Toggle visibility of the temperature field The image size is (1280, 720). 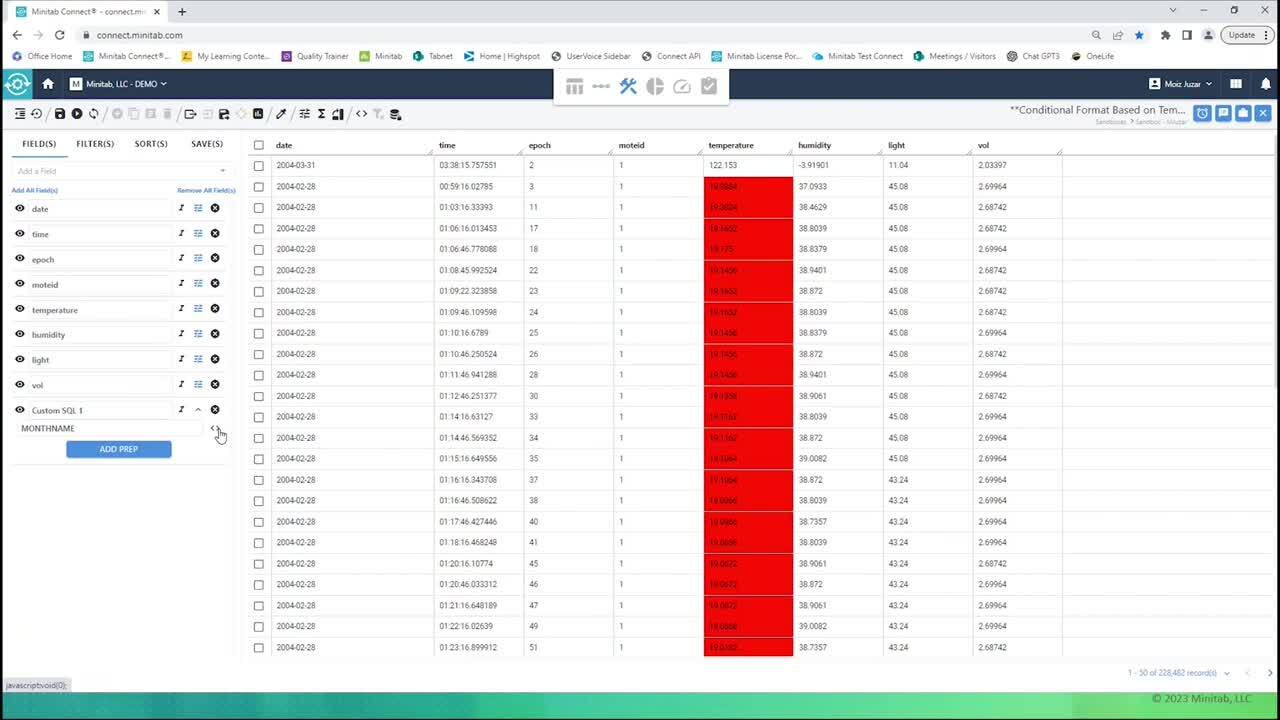coord(19,309)
